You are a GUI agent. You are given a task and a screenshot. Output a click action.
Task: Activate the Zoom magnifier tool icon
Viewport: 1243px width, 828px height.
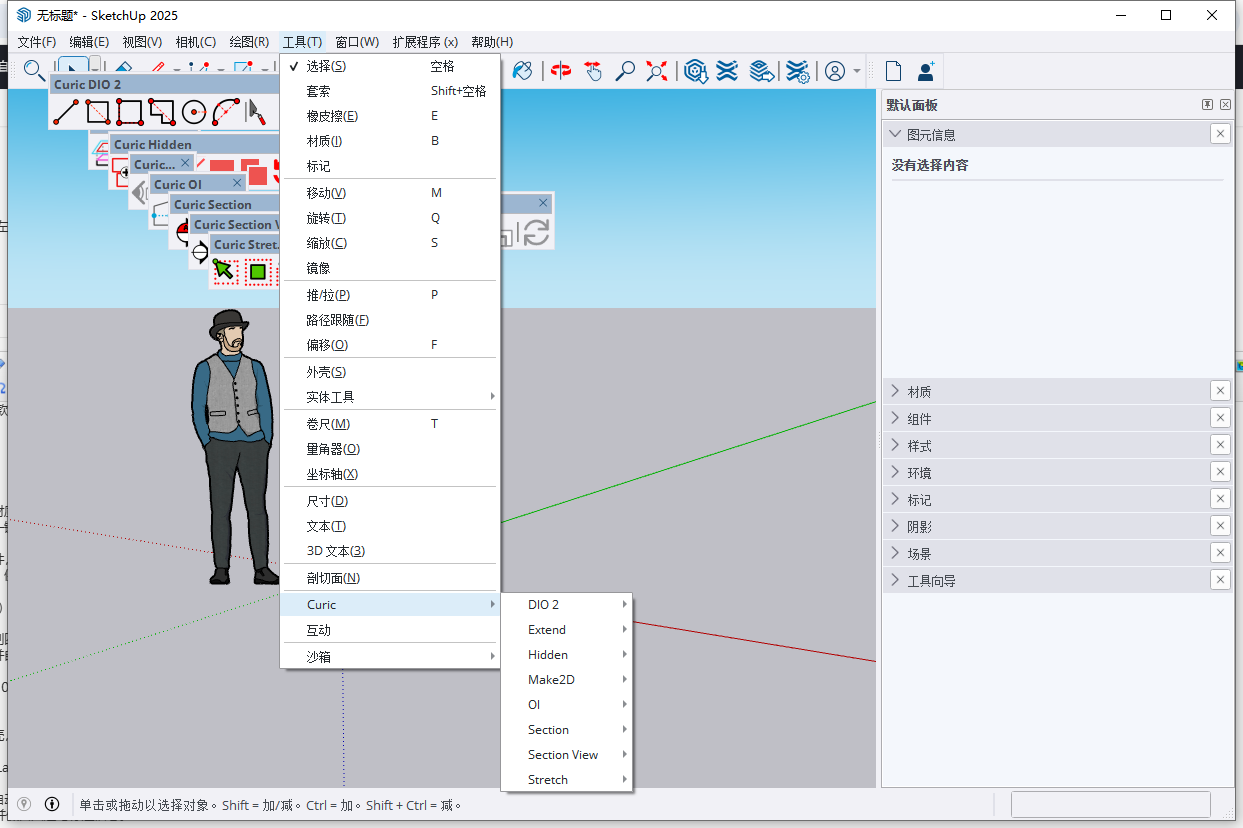pyautogui.click(x=625, y=71)
